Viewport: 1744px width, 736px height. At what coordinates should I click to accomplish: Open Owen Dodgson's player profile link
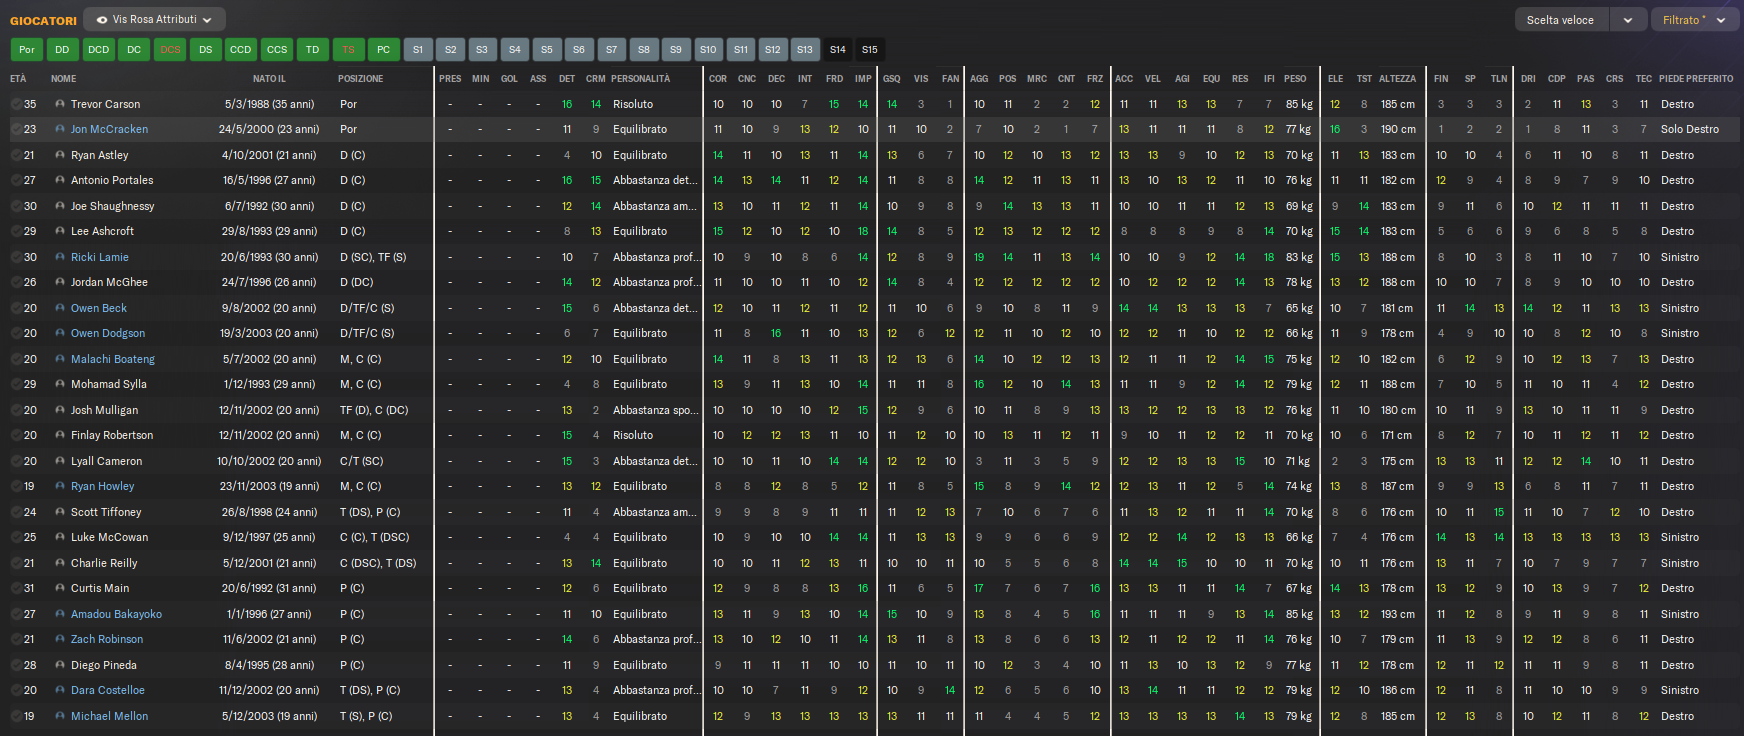pyautogui.click(x=108, y=334)
